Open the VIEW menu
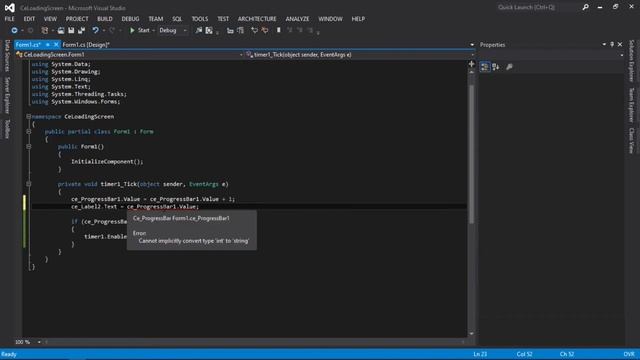640x360 pixels. point(50,19)
